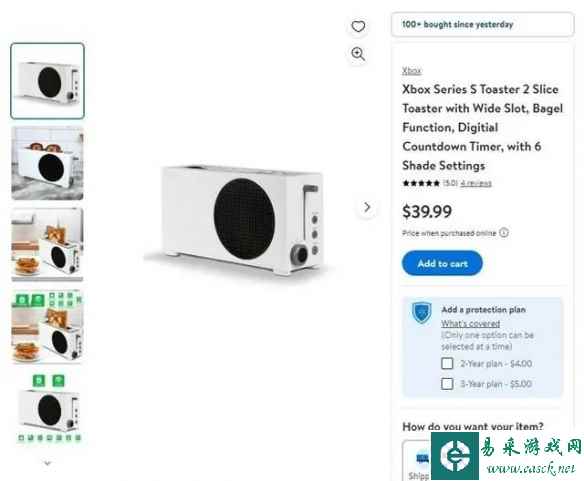
Task: Select the fourth thumbnail with green icons
Action: coord(47,326)
